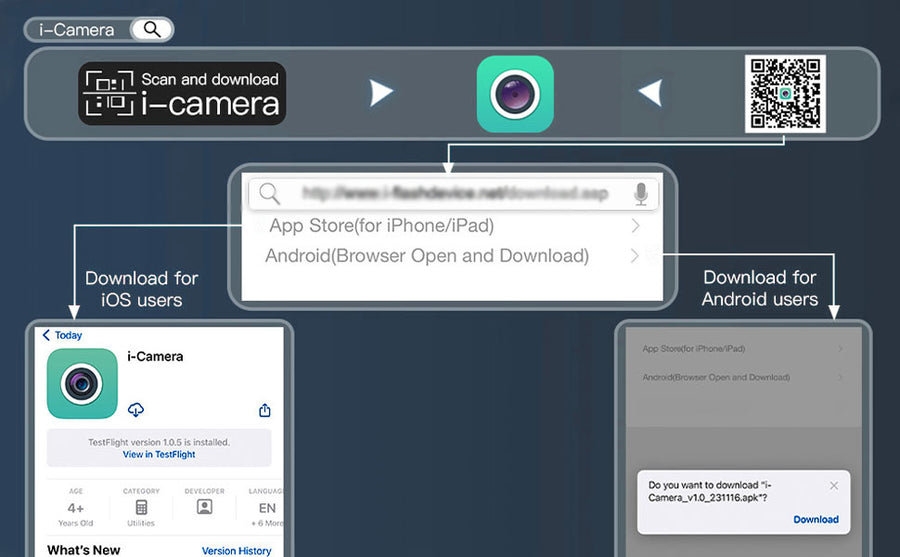The width and height of the screenshot is (900, 557).
Task: Tap the chevron on dimmed App Store row
Action: [840, 349]
